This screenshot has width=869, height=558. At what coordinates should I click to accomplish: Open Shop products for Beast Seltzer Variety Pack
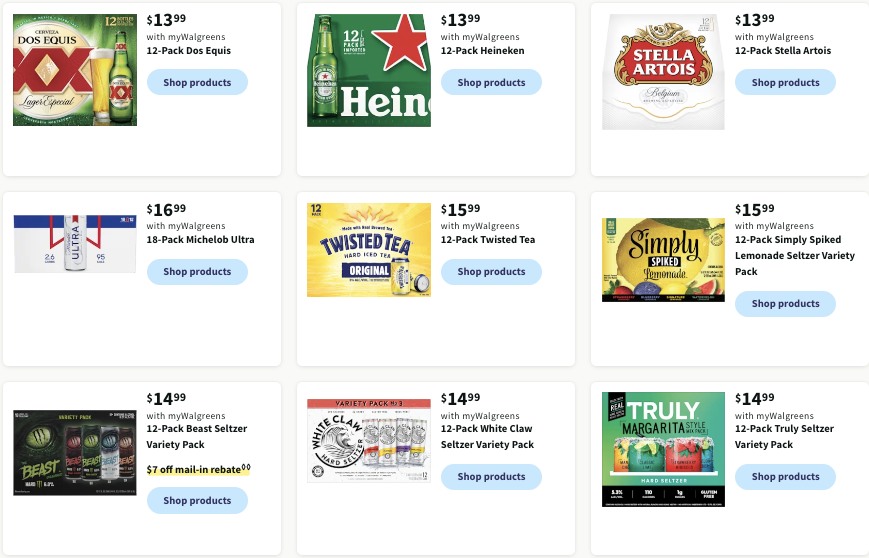click(197, 500)
